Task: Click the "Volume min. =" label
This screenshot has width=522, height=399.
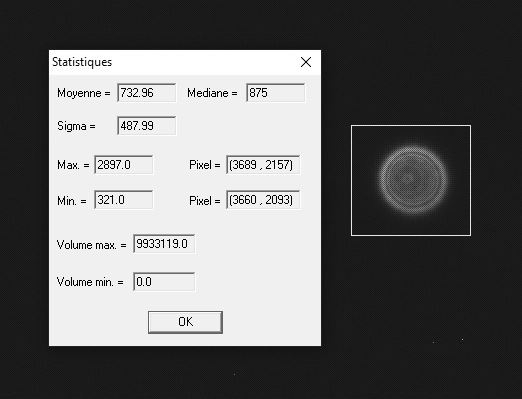Action: 90,282
